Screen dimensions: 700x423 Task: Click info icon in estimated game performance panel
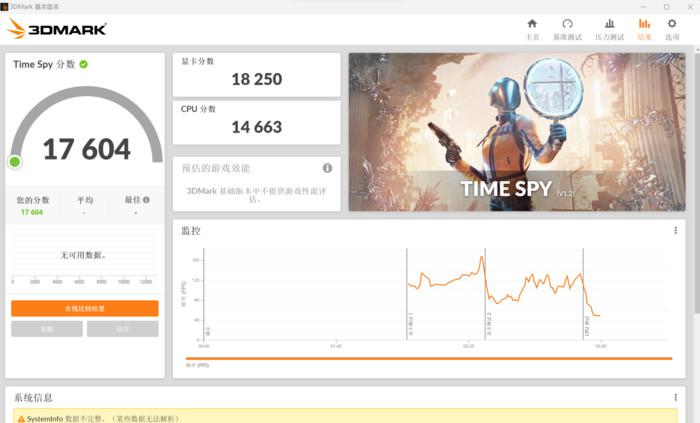tap(327, 168)
